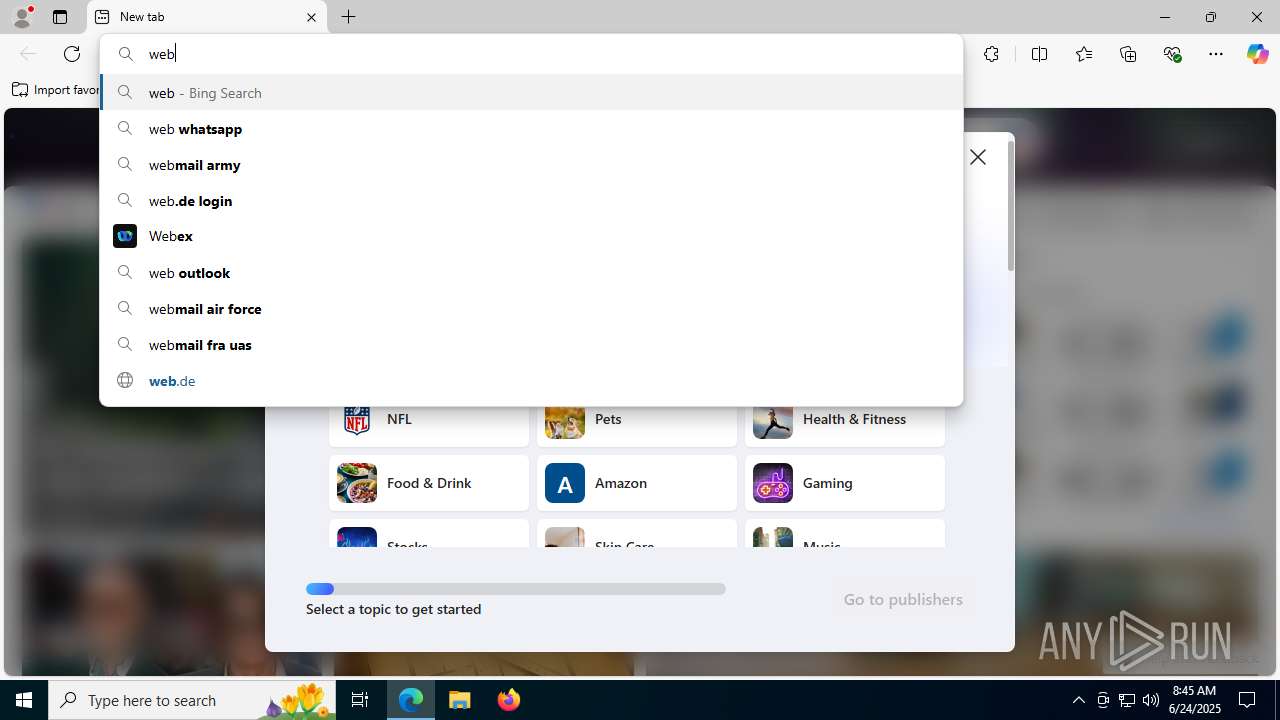Click the Edge taskbar icon
Image resolution: width=1280 pixels, height=720 pixels.
411,700
